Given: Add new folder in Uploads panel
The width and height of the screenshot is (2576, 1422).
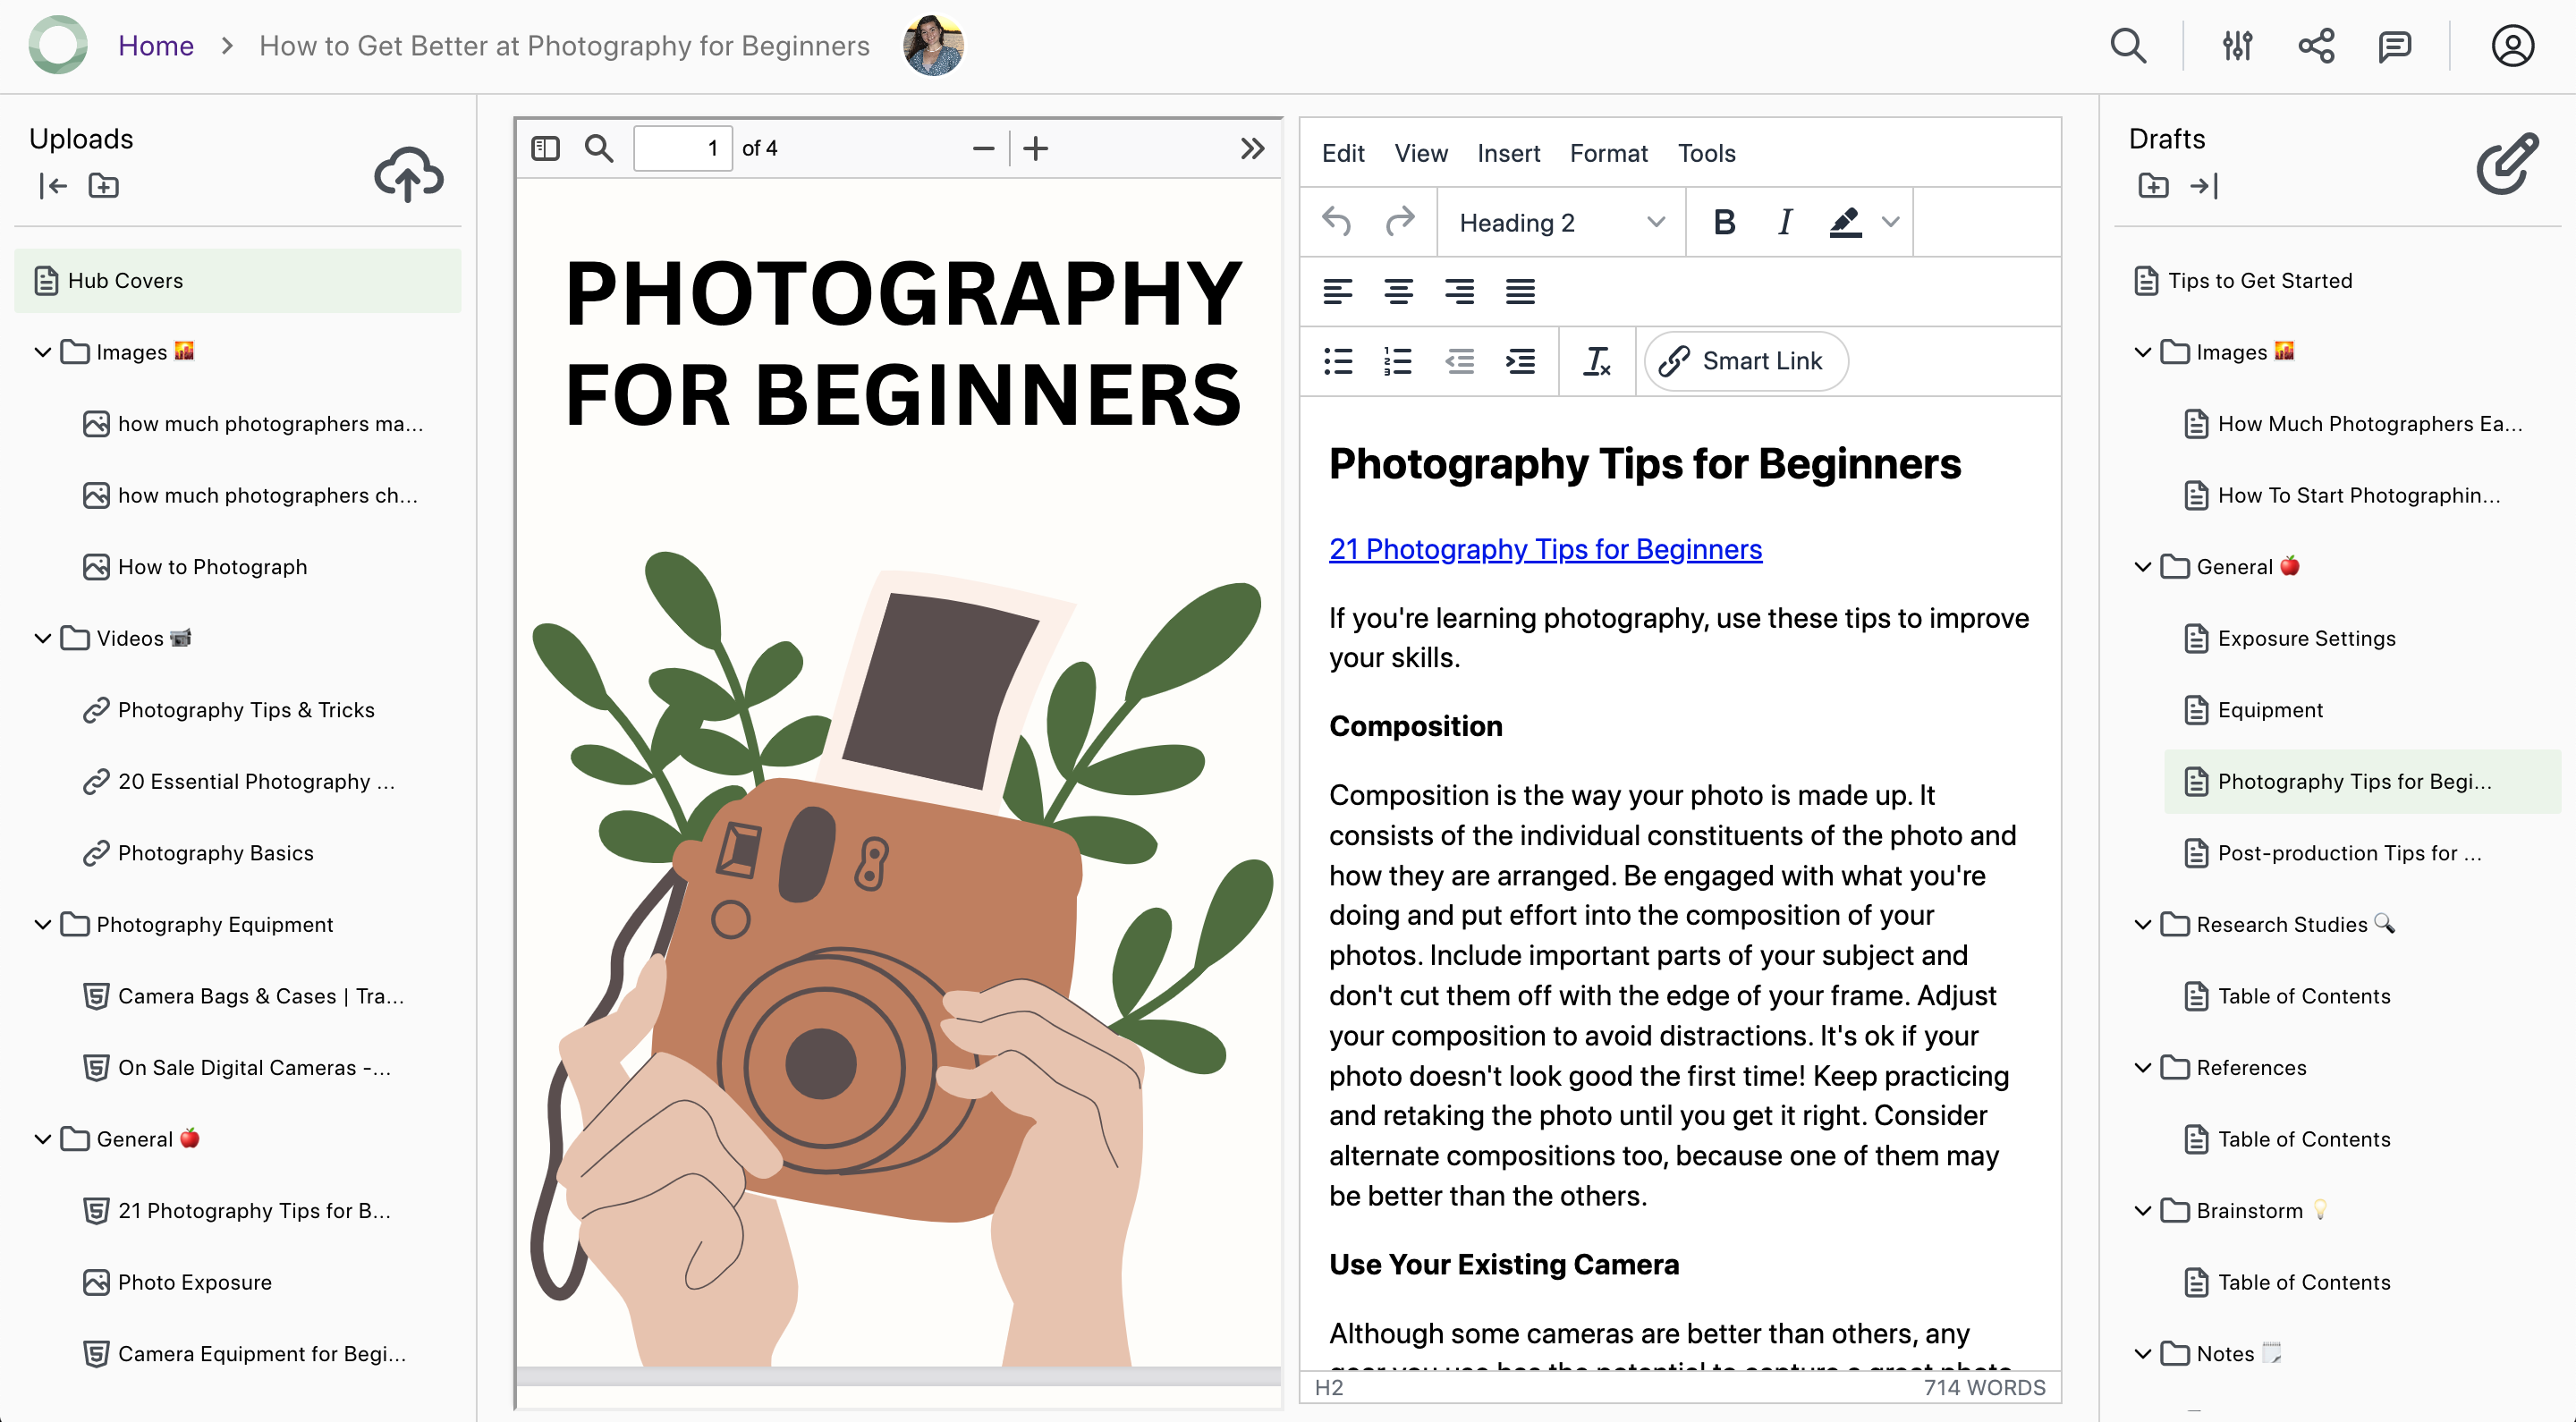Looking at the screenshot, I should pos(103,186).
